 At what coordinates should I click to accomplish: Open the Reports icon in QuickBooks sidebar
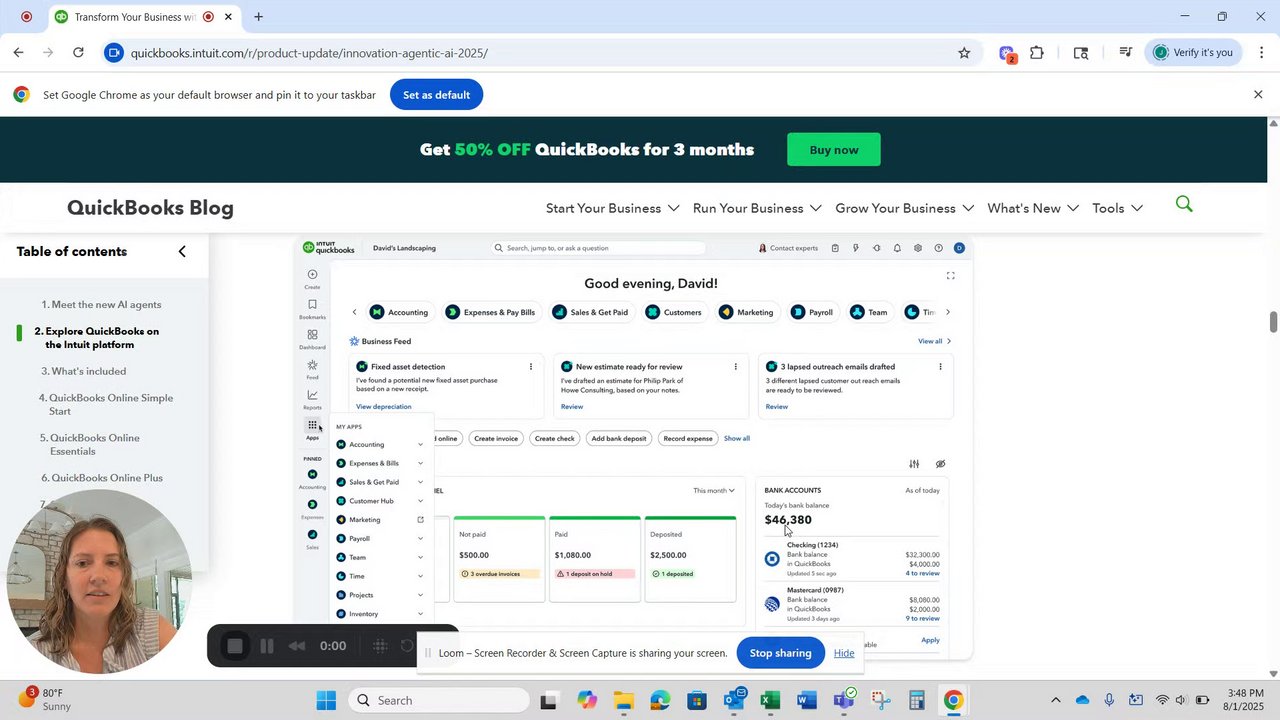(x=312, y=395)
